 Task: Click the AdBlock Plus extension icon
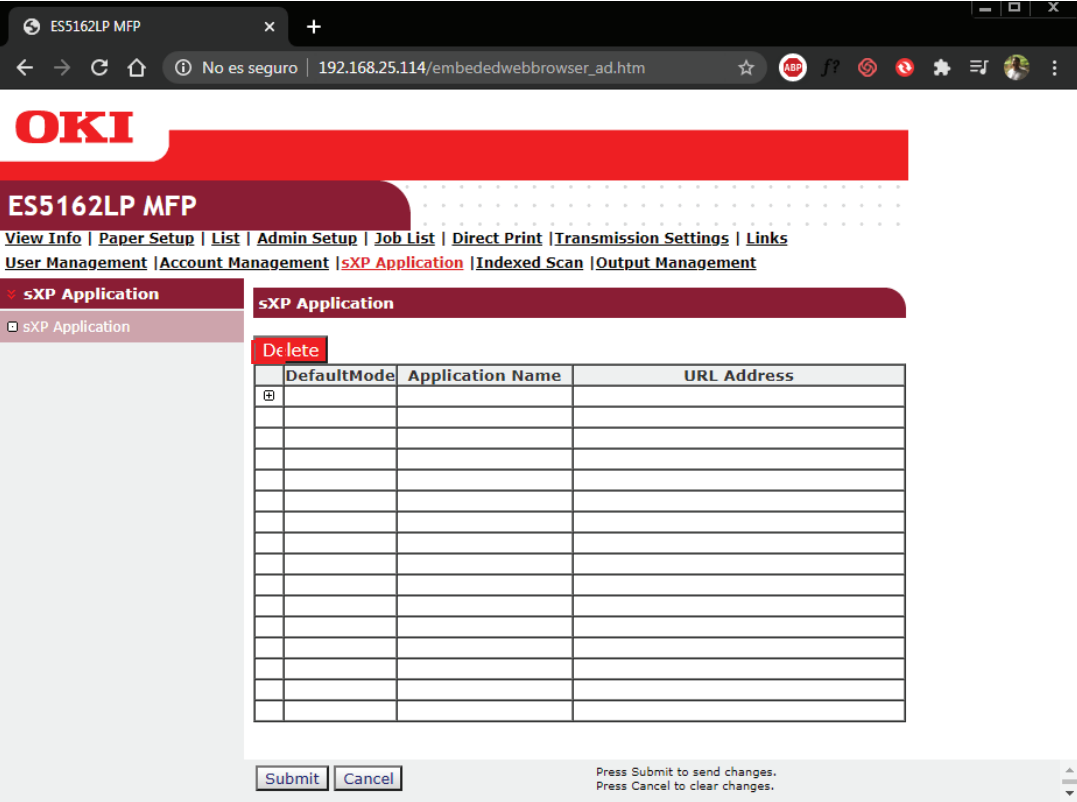[x=792, y=68]
